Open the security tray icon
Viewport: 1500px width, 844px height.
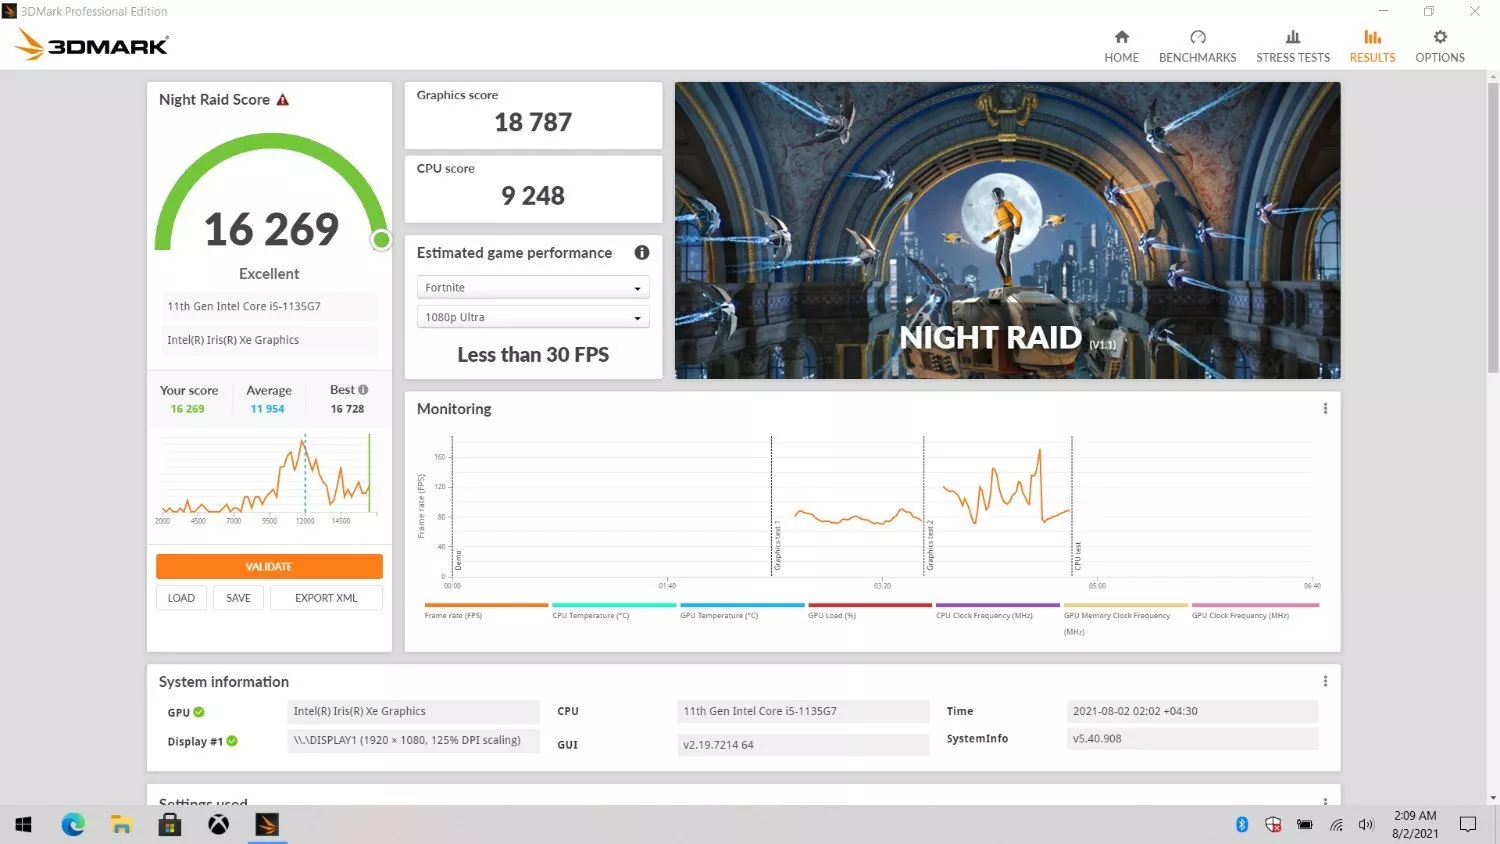pyautogui.click(x=1273, y=825)
